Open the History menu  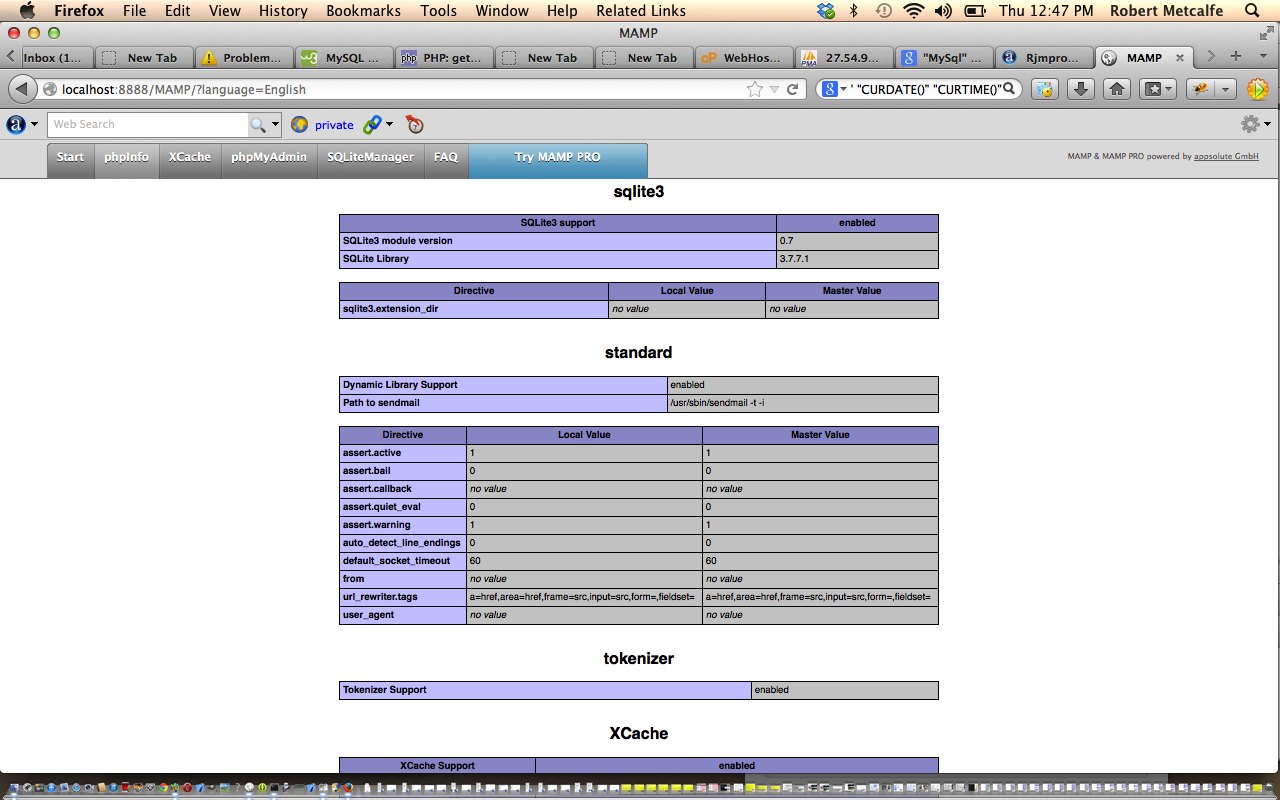283,11
